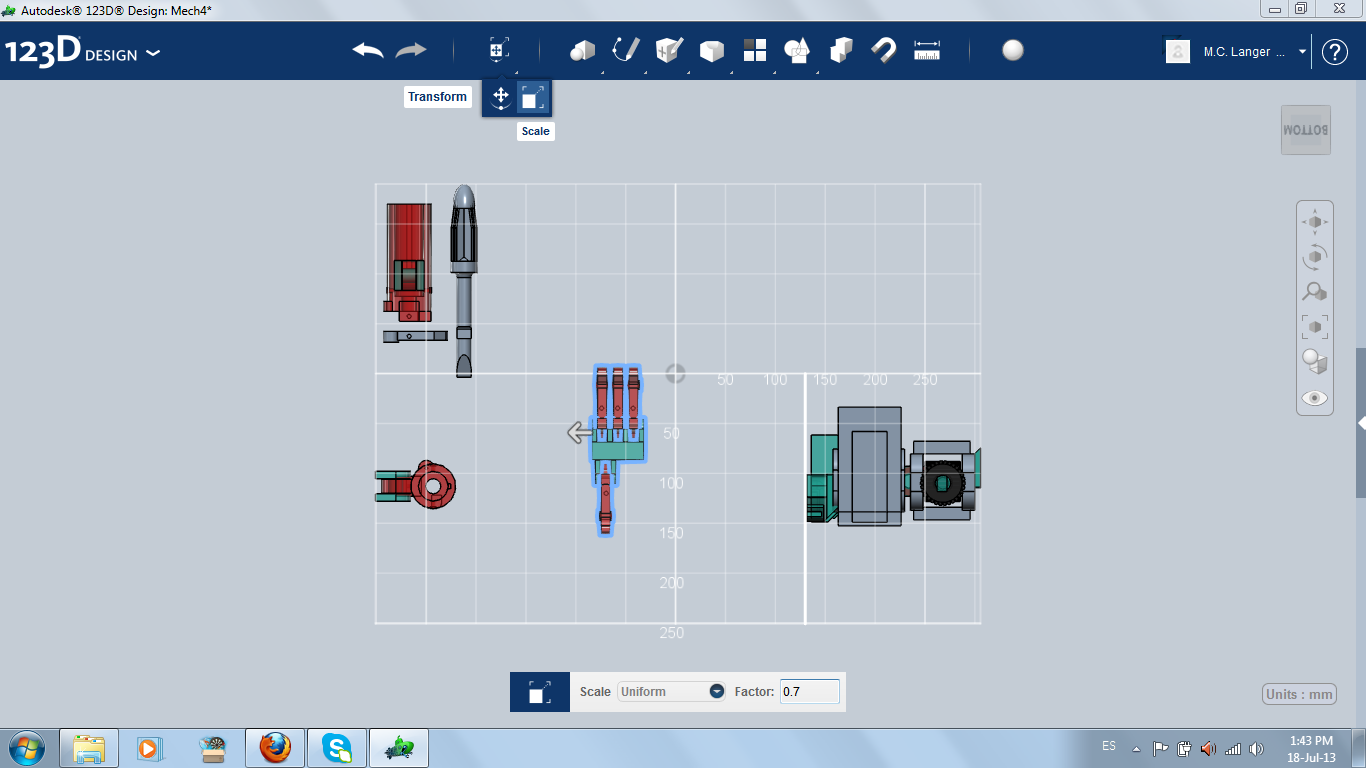The width and height of the screenshot is (1366, 768).
Task: Open the Grouping tool
Action: pyautogui.click(x=797, y=50)
